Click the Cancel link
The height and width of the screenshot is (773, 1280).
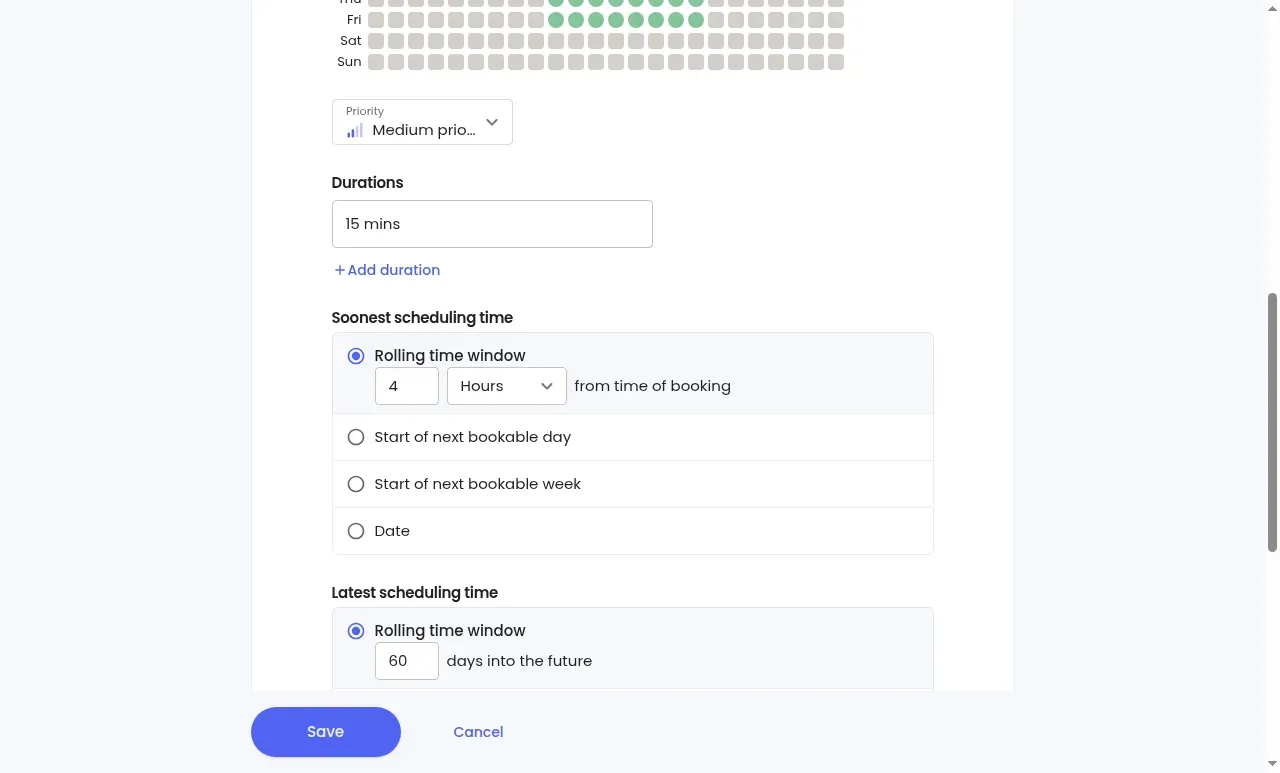478,732
